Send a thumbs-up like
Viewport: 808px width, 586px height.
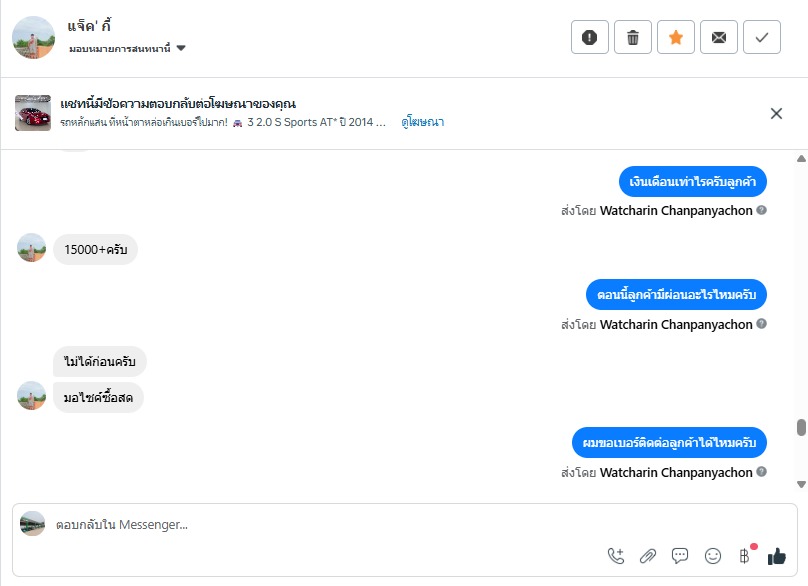pos(777,555)
